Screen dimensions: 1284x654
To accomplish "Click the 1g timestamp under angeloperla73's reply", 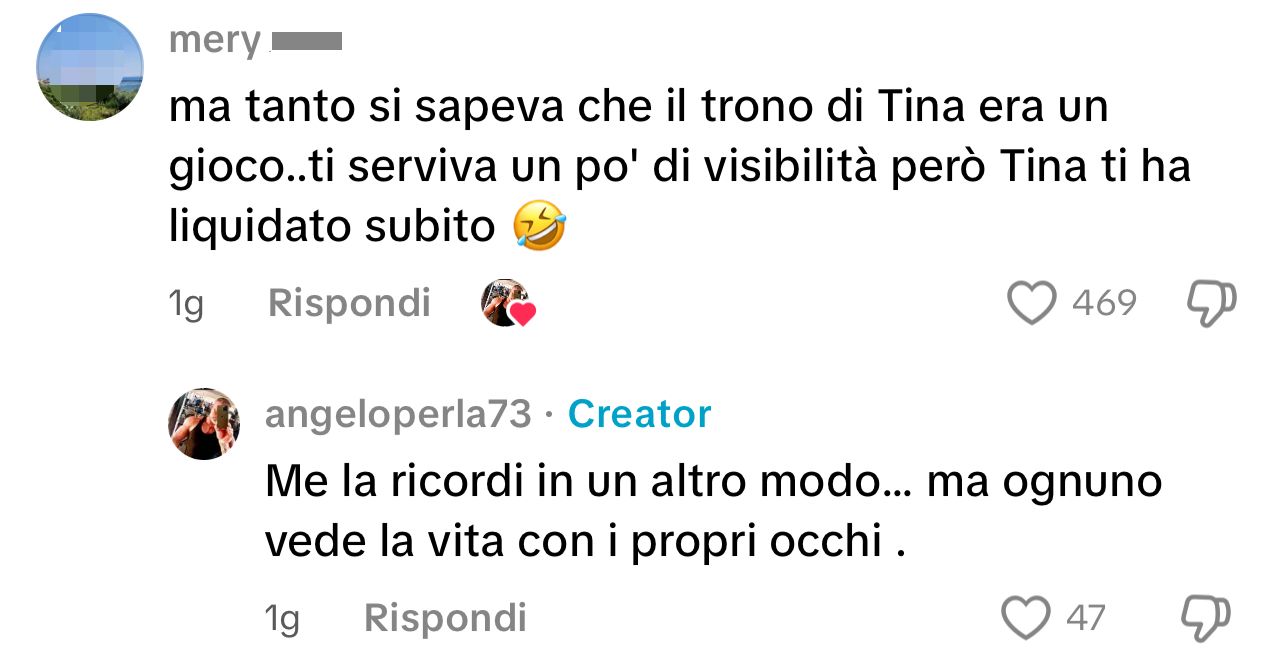I will click(x=282, y=619).
